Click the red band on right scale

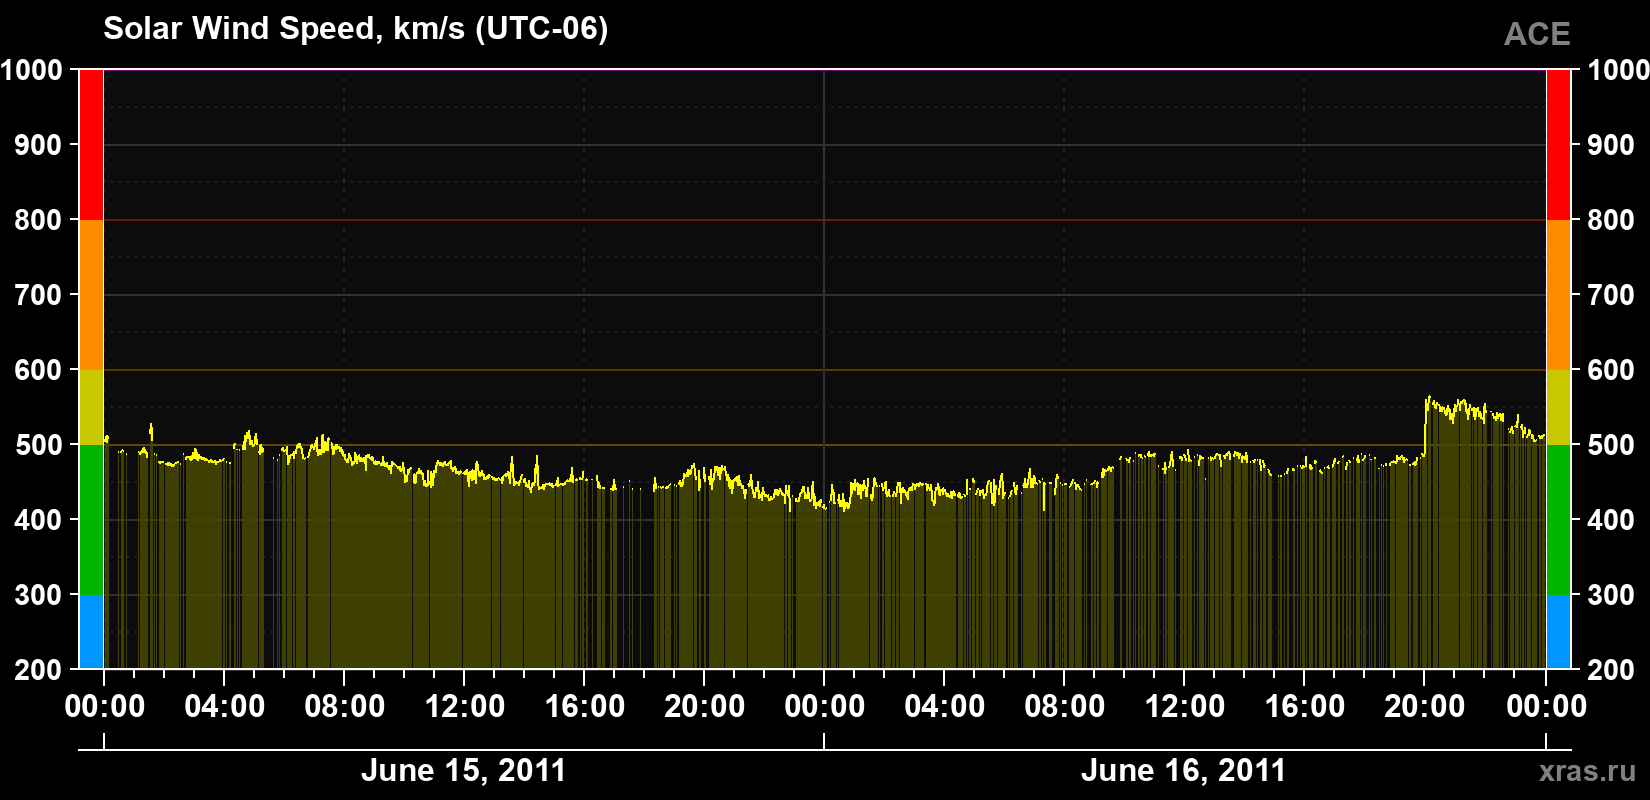click(1558, 145)
